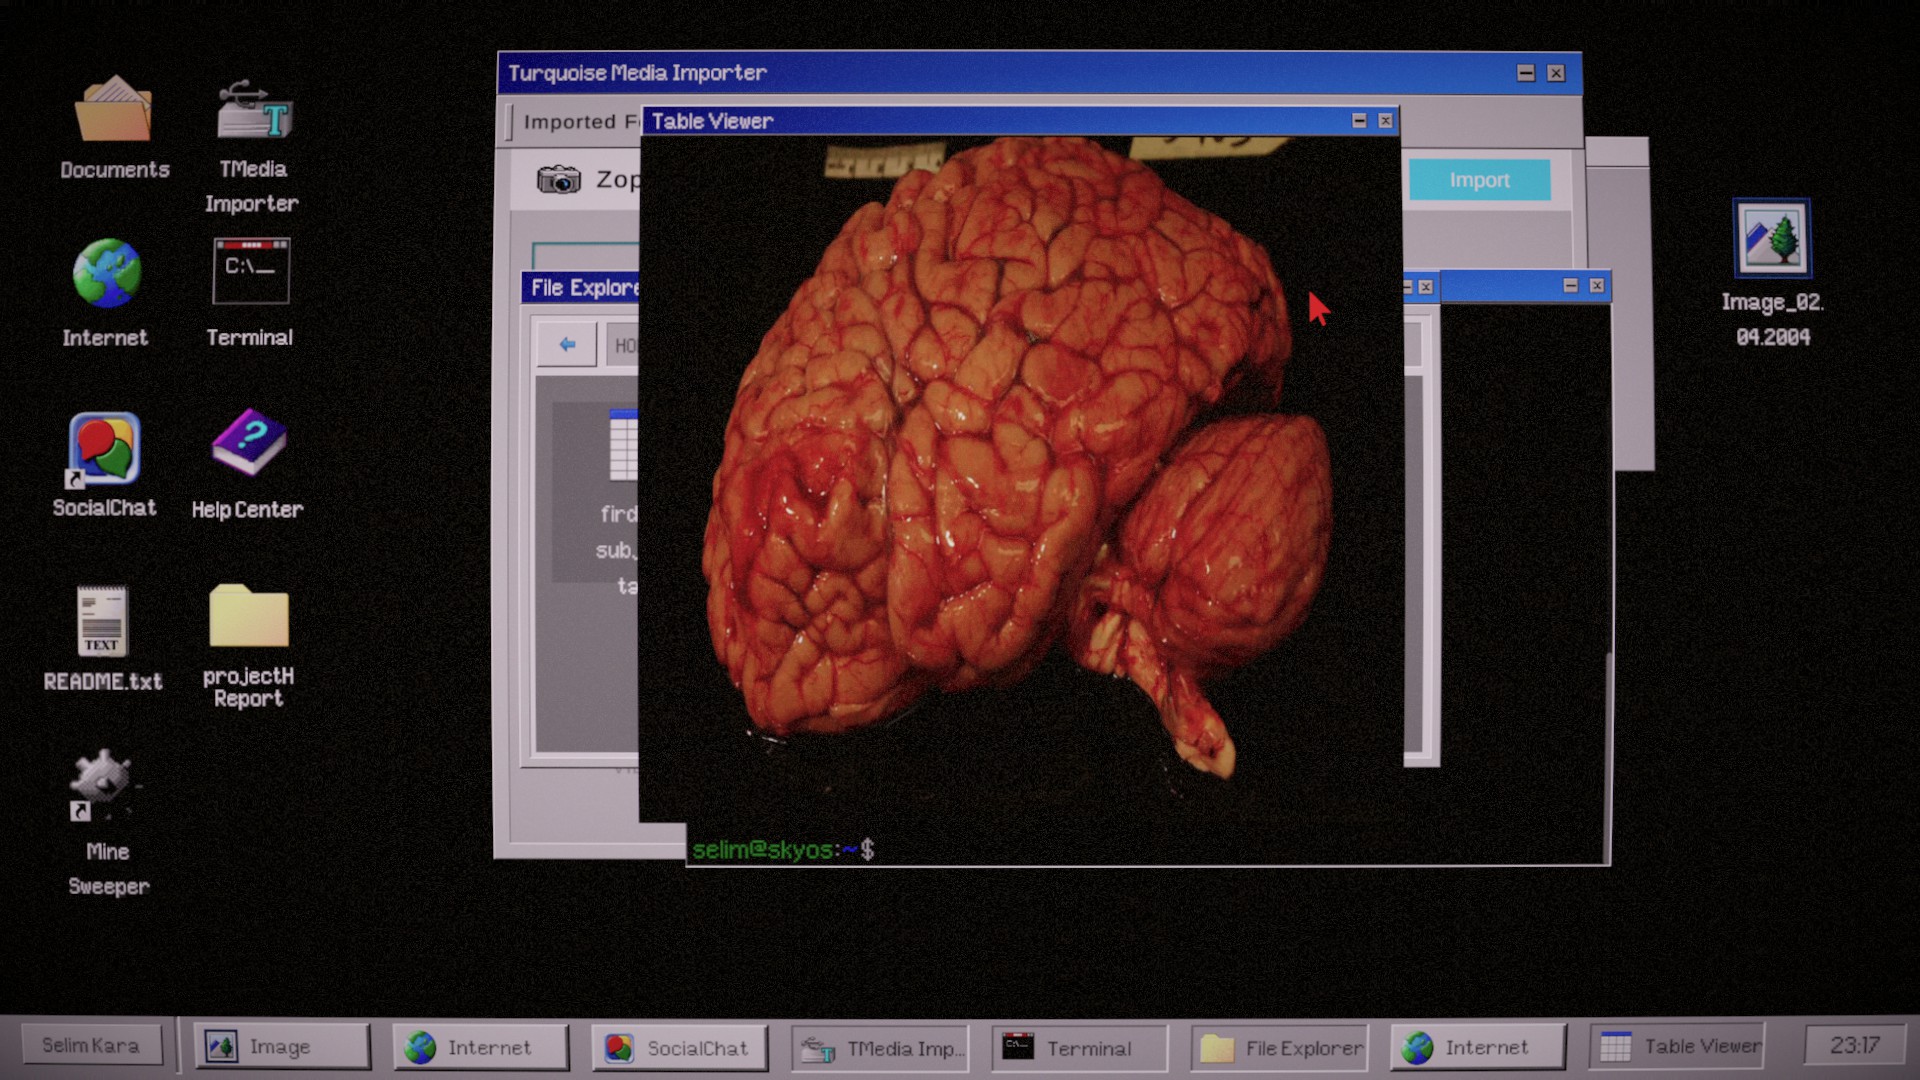This screenshot has height=1080, width=1920.
Task: Click the Import button
Action: pyautogui.click(x=1479, y=180)
